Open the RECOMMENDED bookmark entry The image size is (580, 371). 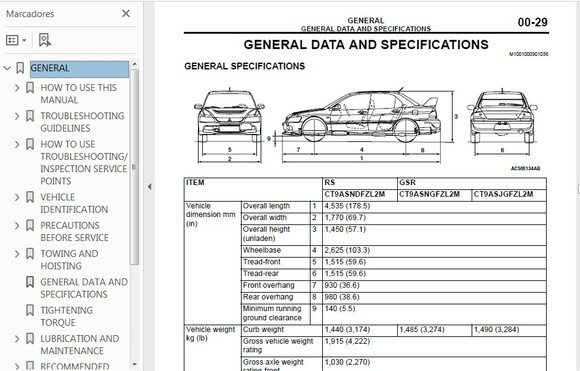coord(75,366)
